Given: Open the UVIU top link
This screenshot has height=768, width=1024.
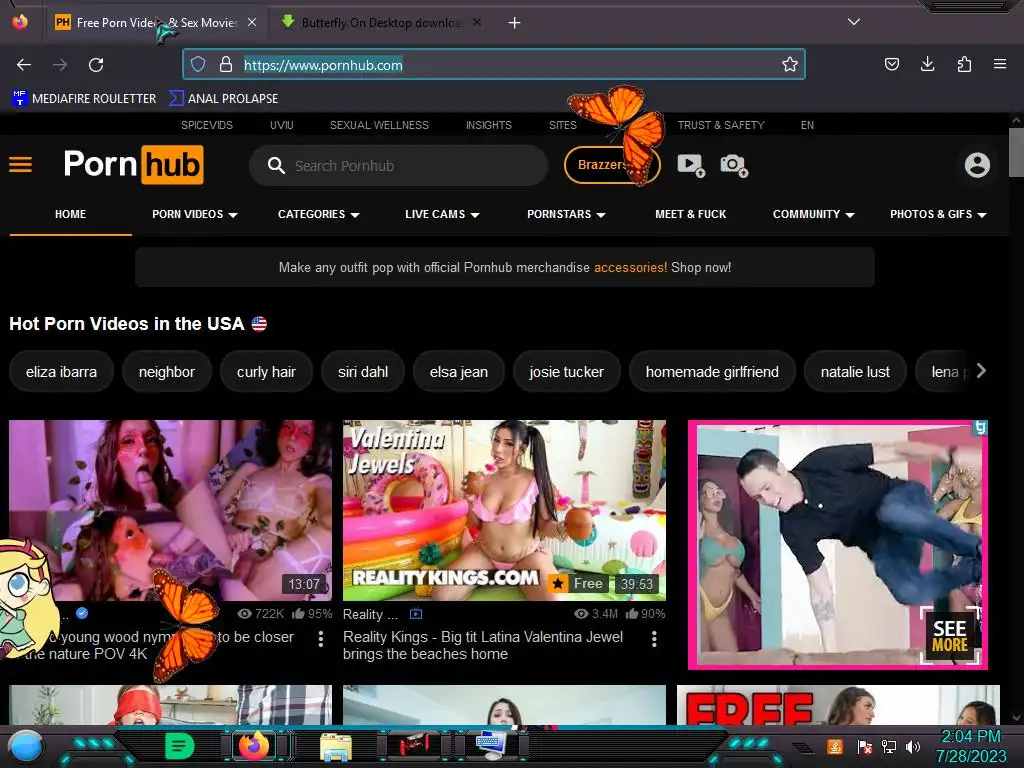Looking at the screenshot, I should click(x=281, y=125).
